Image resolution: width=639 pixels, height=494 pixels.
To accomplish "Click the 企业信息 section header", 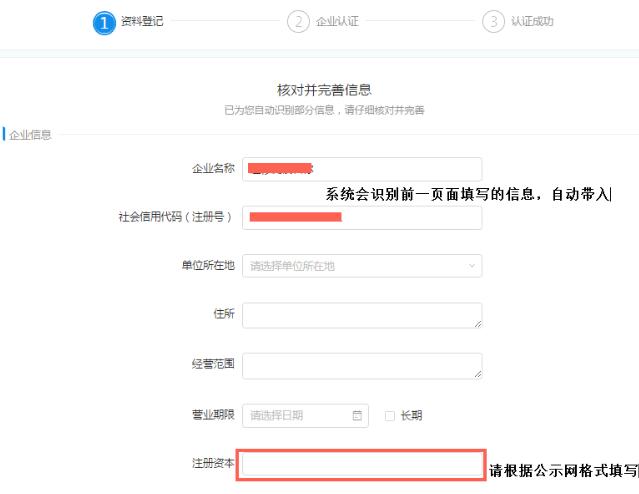I will 30,134.
